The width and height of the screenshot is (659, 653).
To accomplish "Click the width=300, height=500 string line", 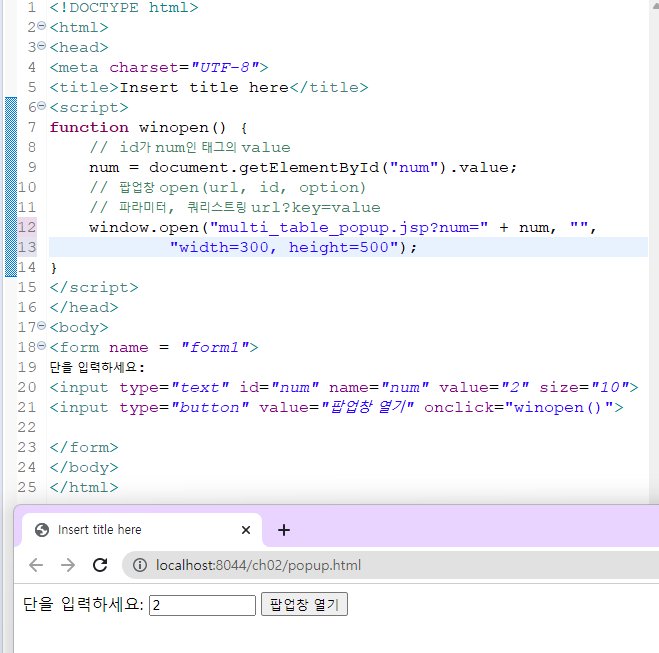I will click(293, 248).
